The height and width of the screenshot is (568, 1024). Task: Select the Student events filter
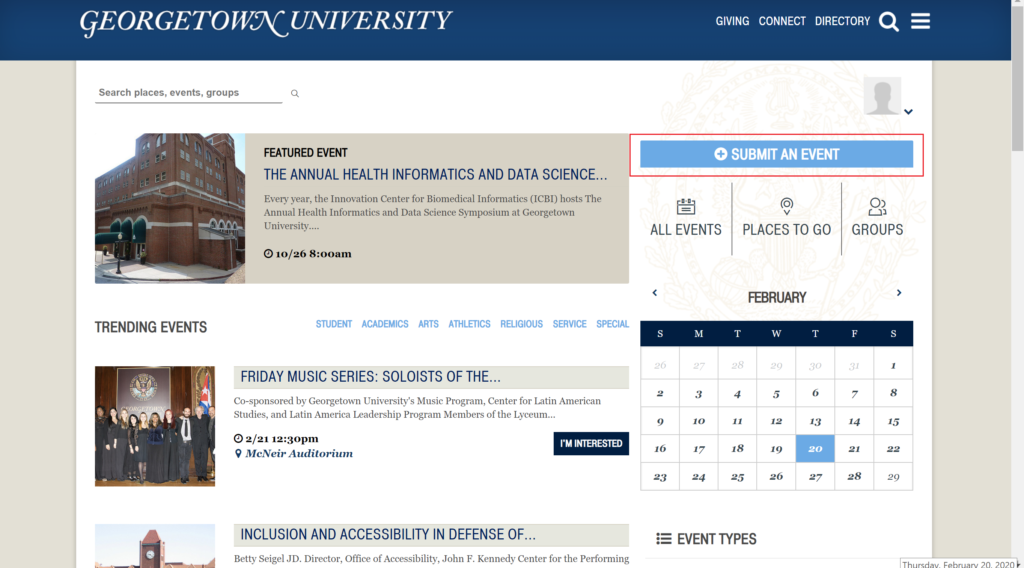tap(334, 324)
